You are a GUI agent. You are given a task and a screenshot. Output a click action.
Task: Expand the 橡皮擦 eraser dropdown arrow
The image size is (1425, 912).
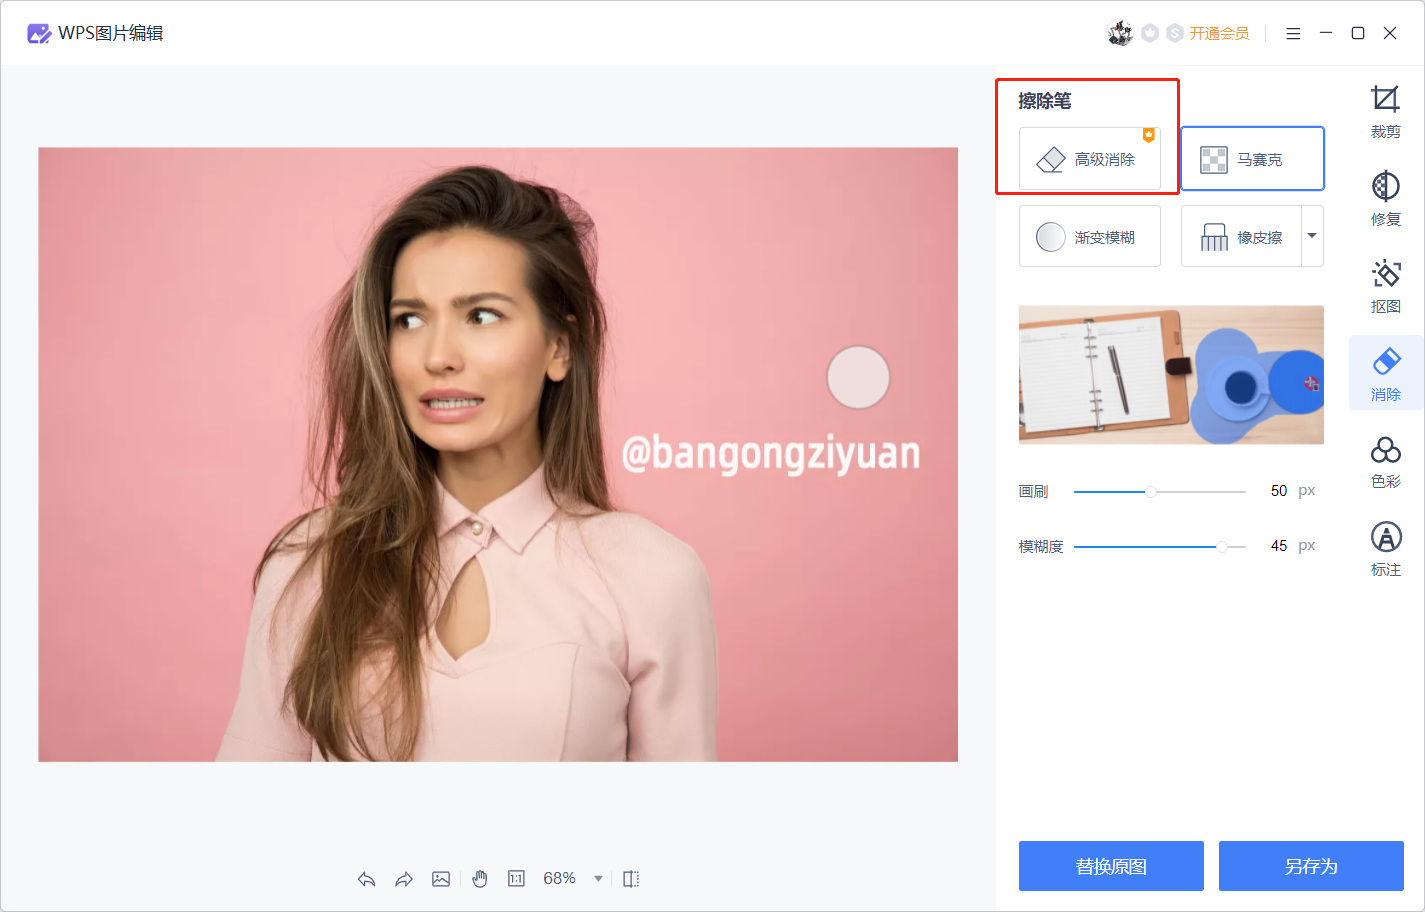pyautogui.click(x=1312, y=236)
